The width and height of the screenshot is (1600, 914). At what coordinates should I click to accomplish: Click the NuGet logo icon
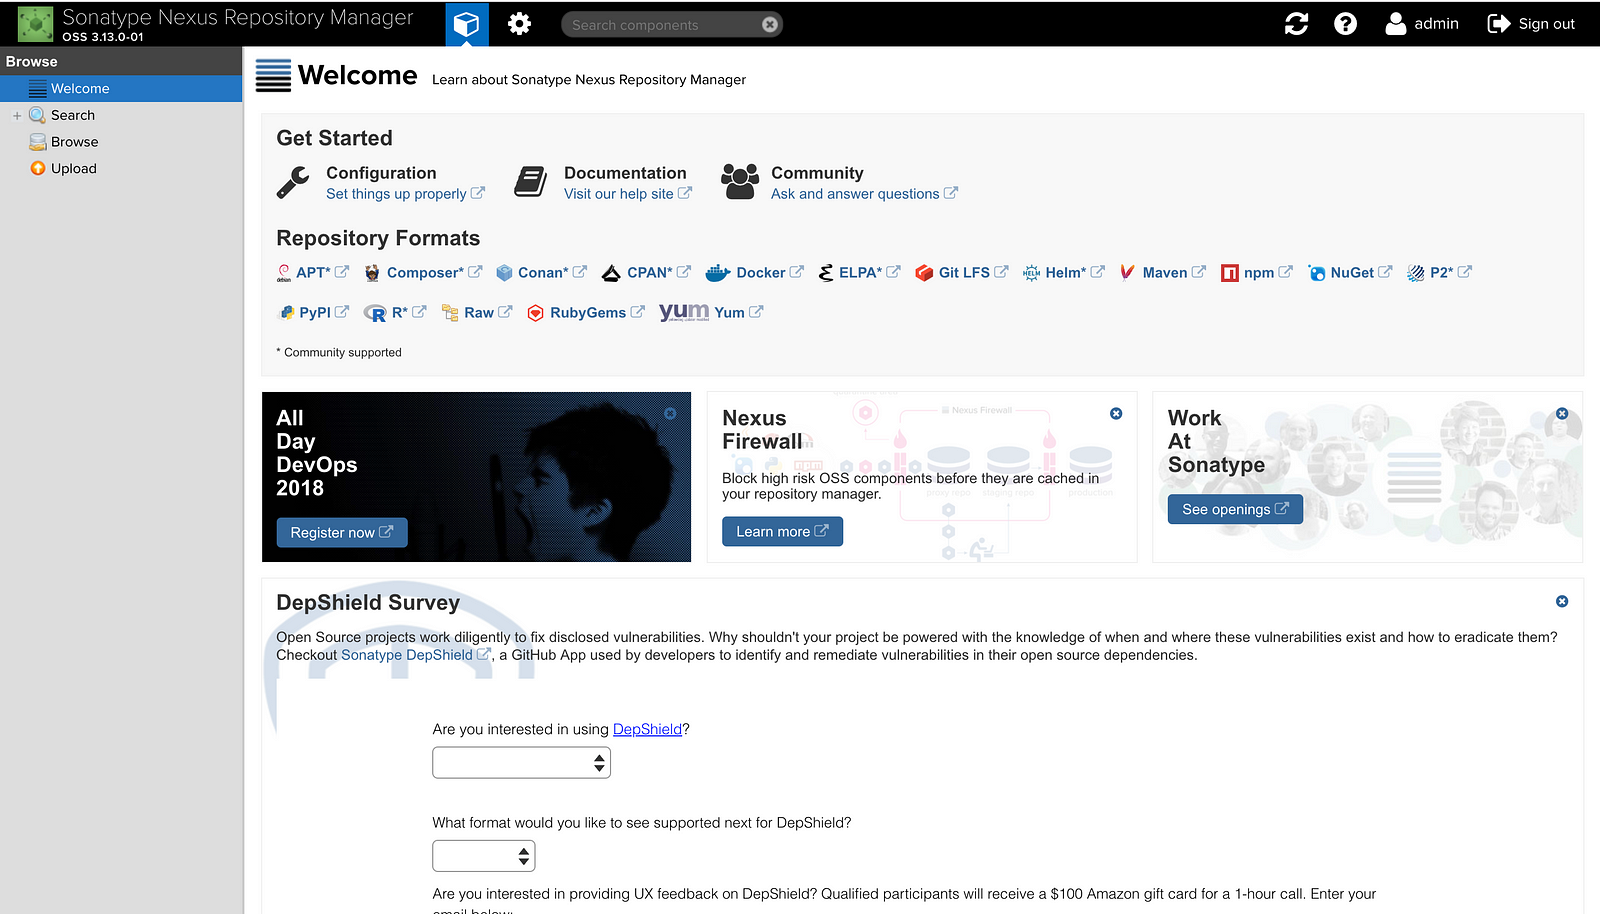coord(1317,273)
